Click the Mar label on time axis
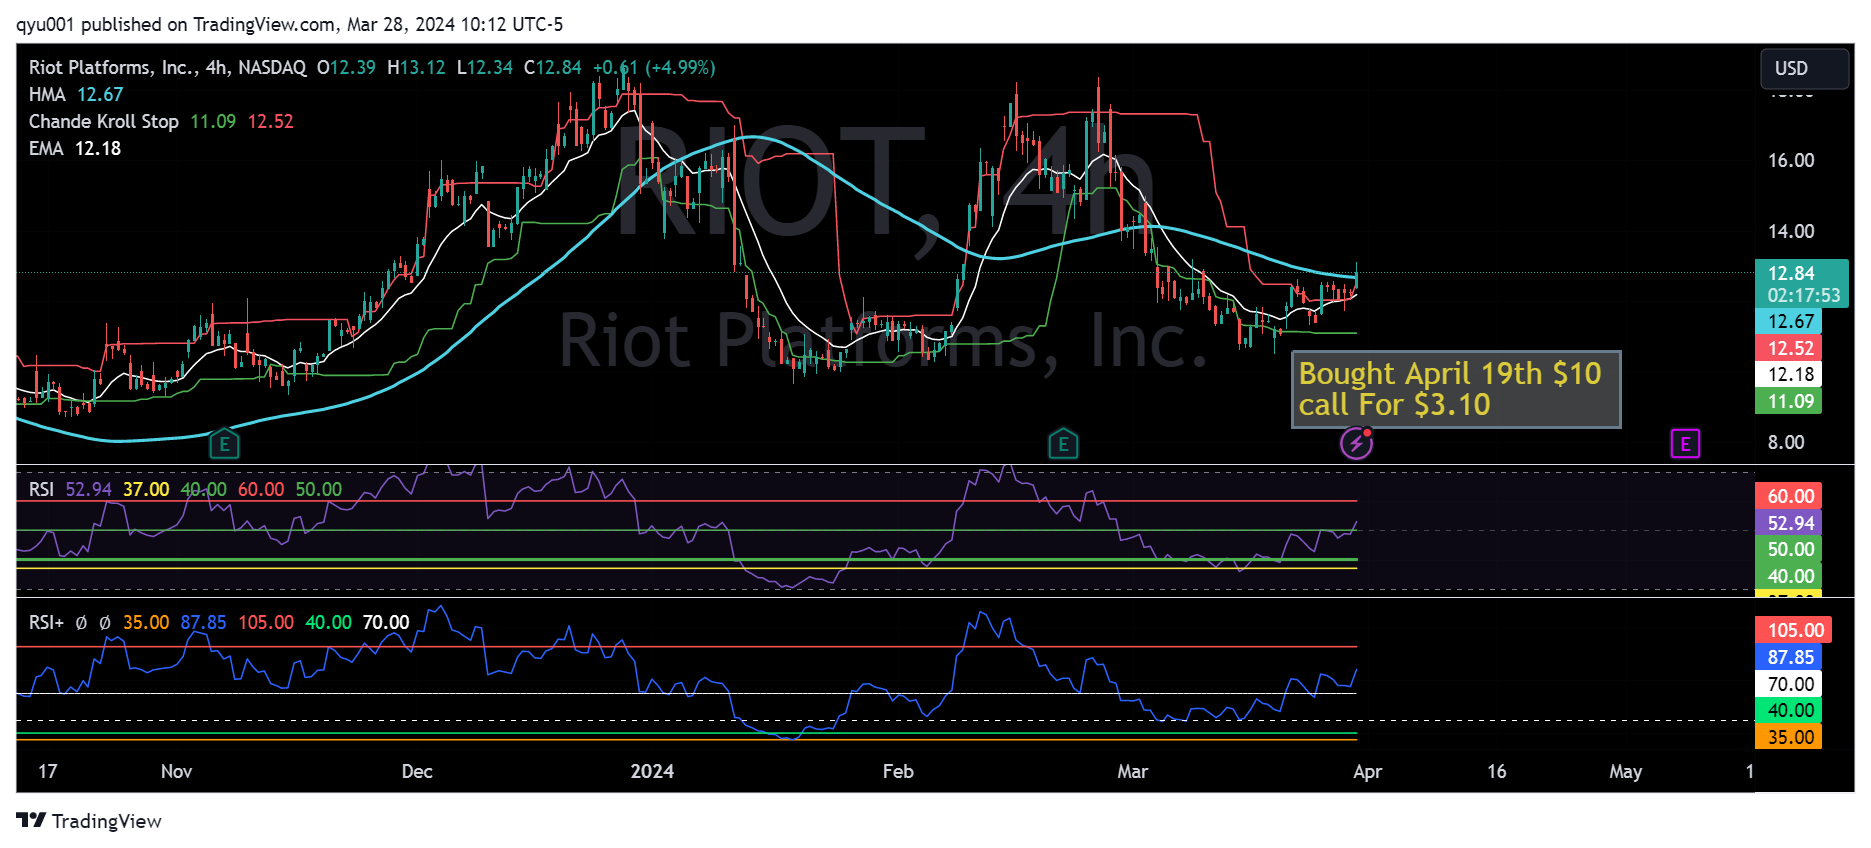Viewport: 1871px width, 848px height. click(x=1132, y=771)
